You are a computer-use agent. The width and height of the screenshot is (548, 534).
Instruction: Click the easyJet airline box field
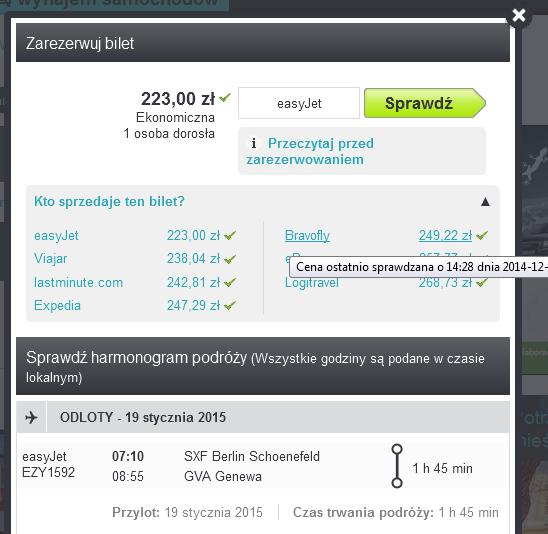point(299,103)
